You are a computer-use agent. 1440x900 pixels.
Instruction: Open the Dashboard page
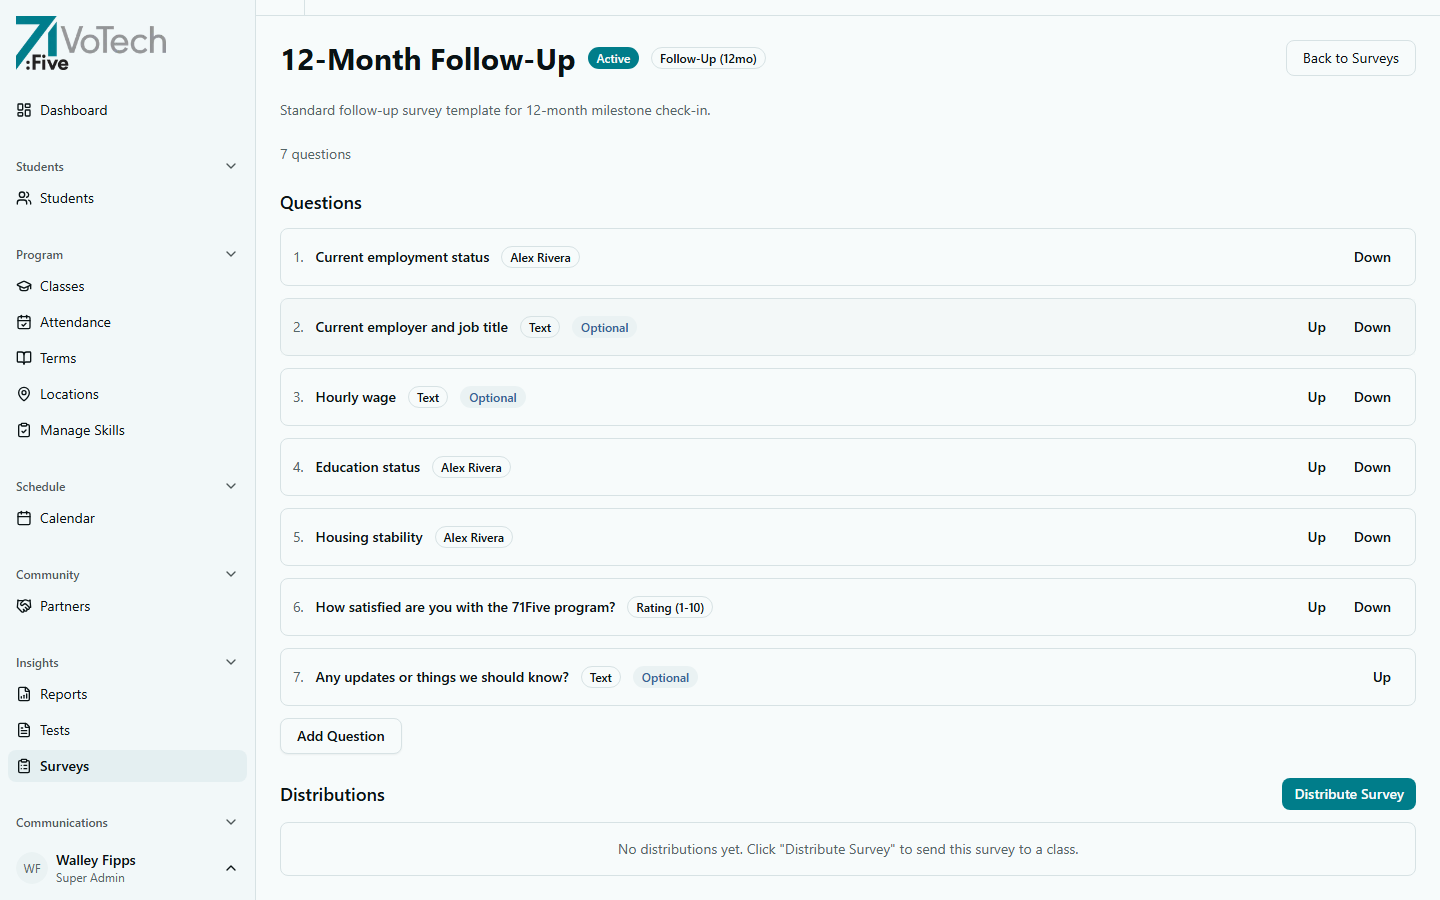pos(72,110)
